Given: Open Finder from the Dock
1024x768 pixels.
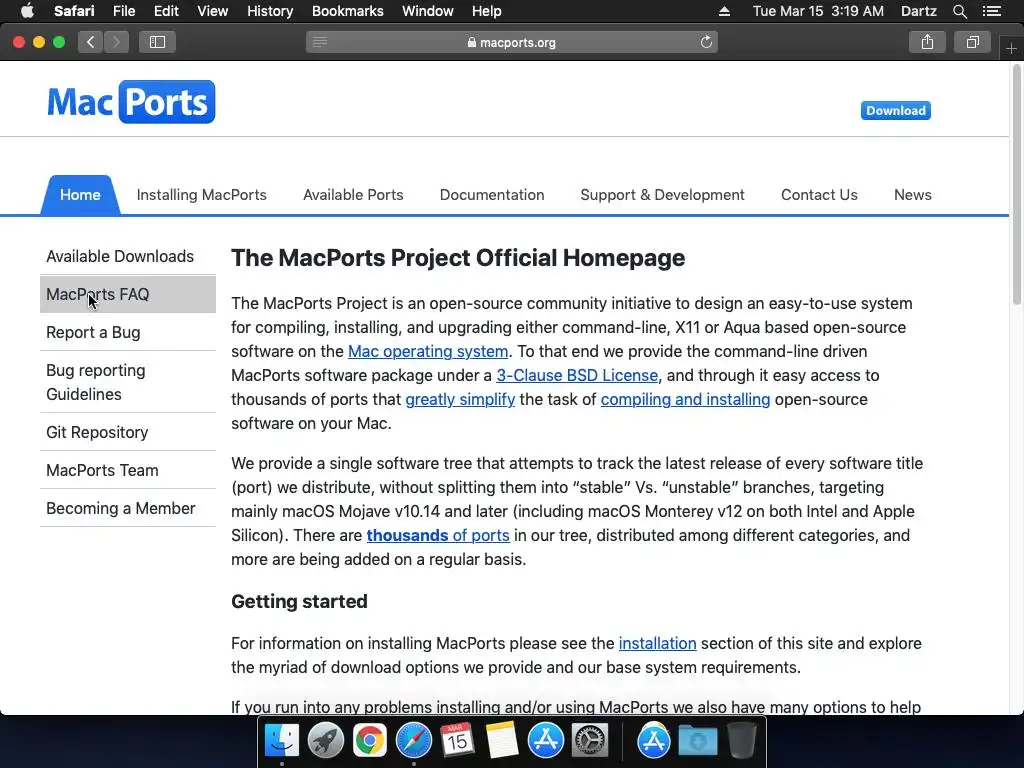Looking at the screenshot, I should [281, 741].
